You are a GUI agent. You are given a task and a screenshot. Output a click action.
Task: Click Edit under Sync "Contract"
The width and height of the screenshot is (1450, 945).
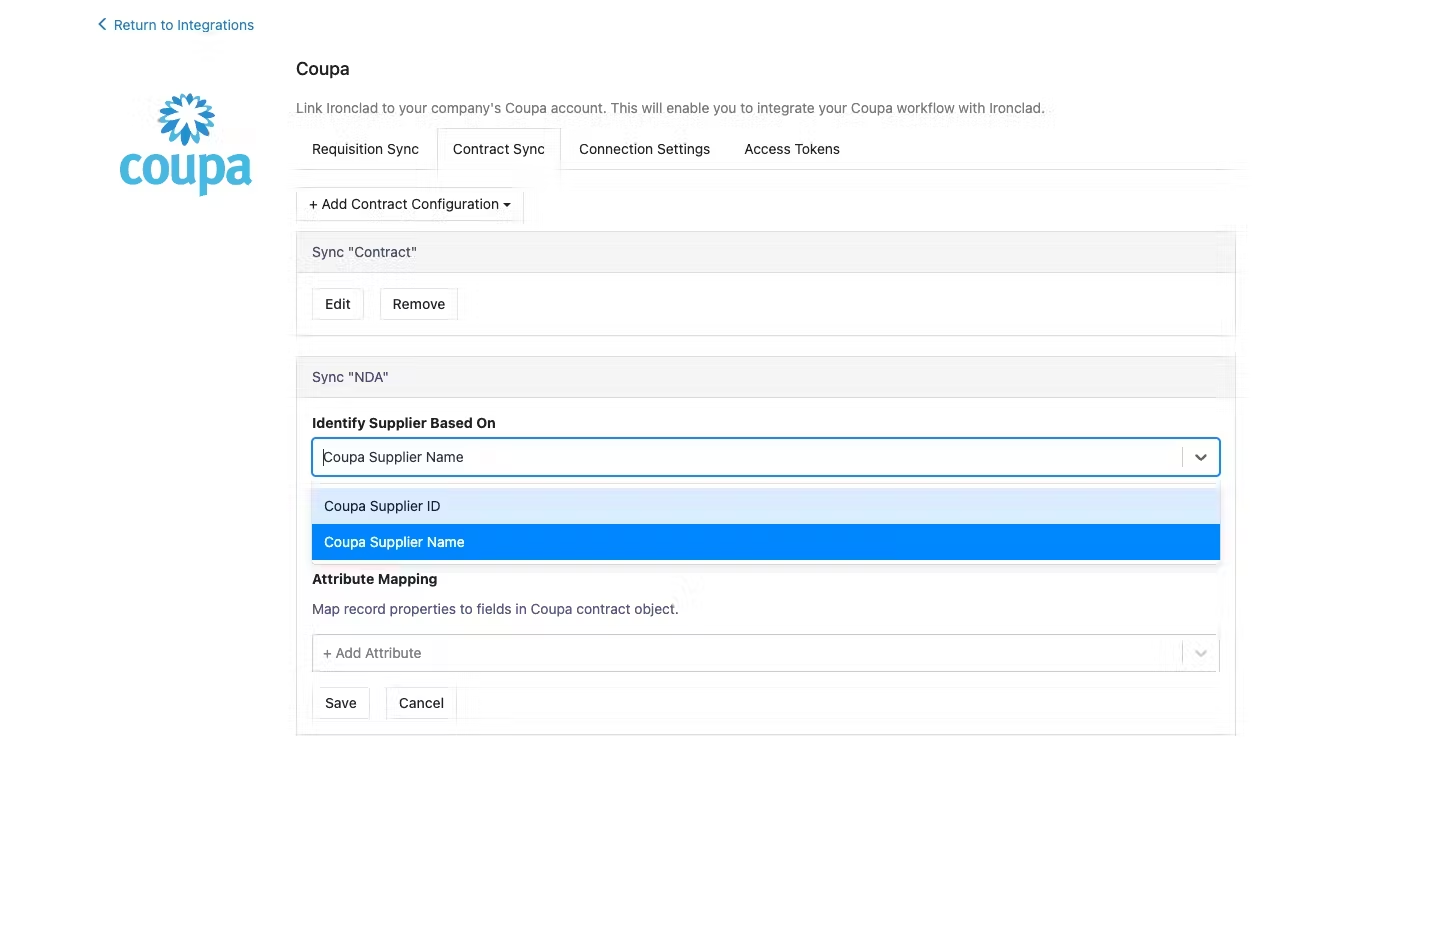pos(337,304)
